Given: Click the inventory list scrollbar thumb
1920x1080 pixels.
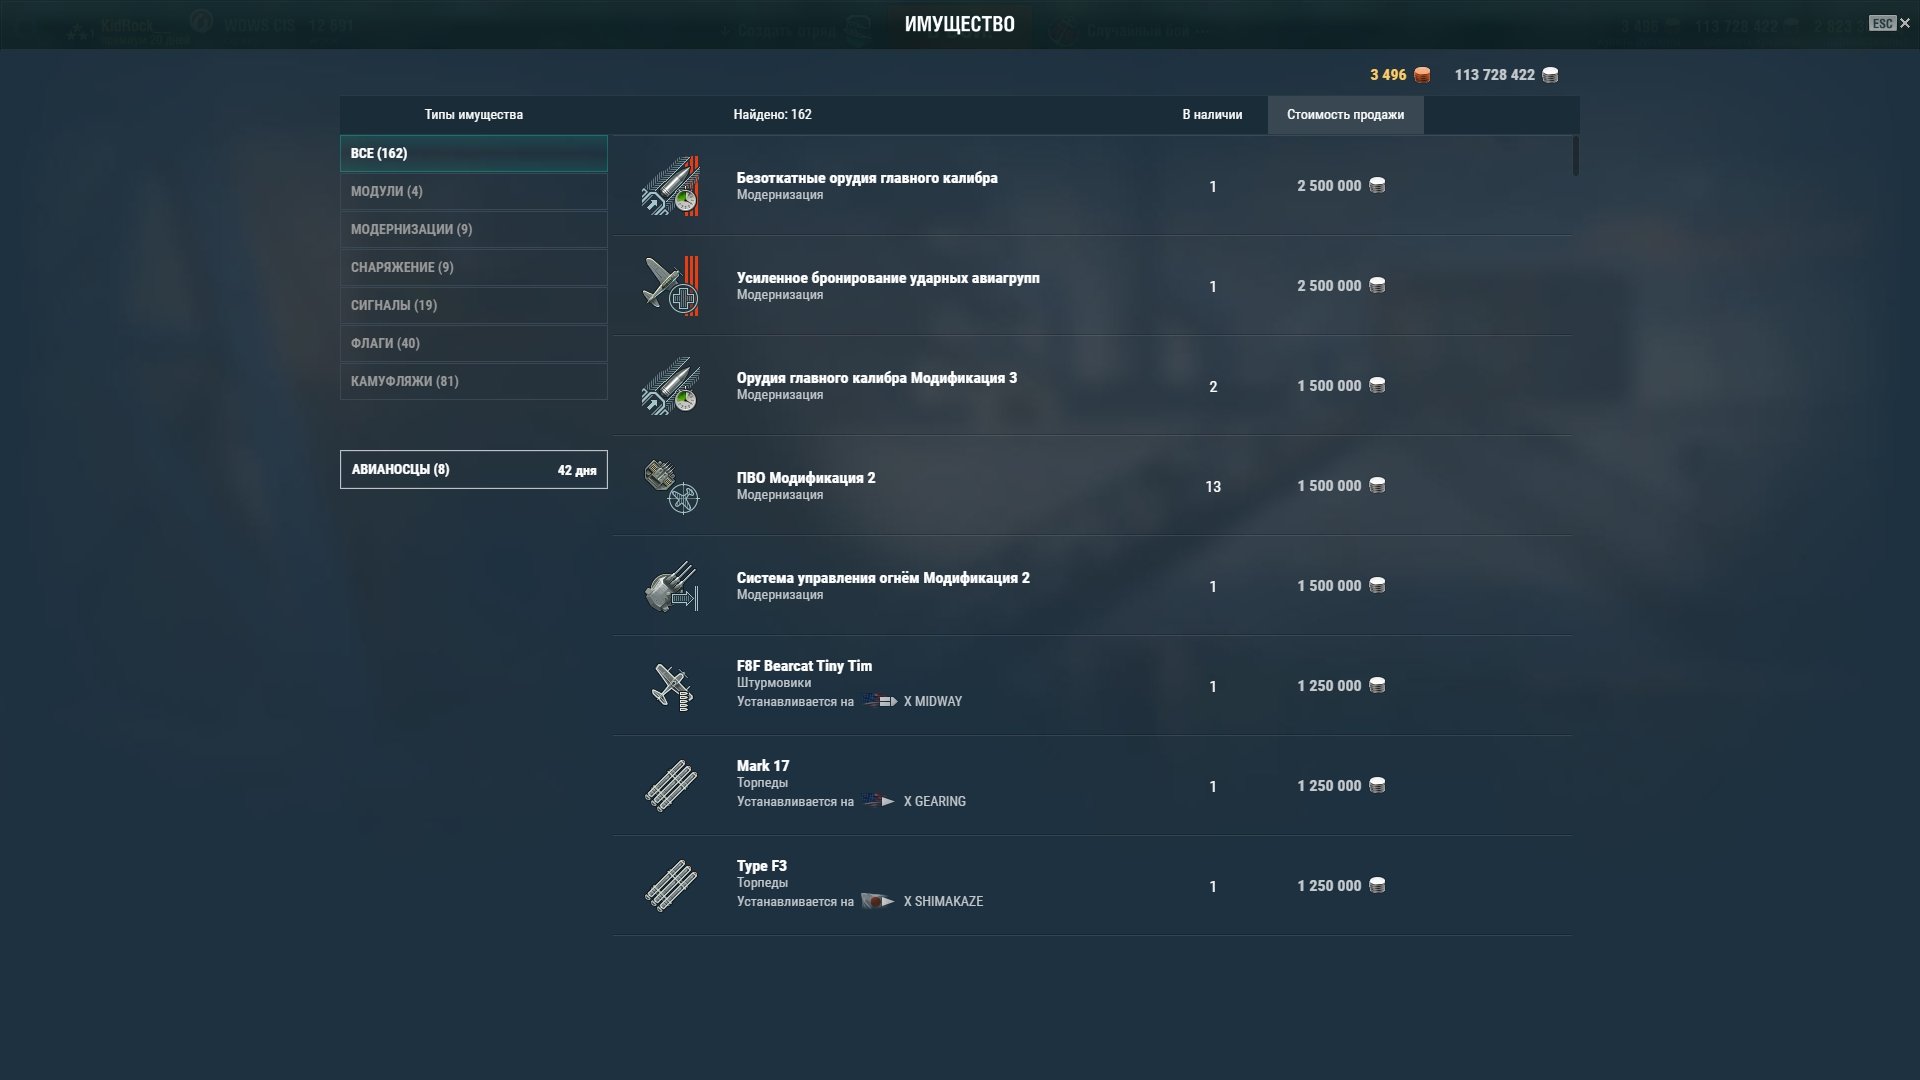Looking at the screenshot, I should pos(1575,156).
